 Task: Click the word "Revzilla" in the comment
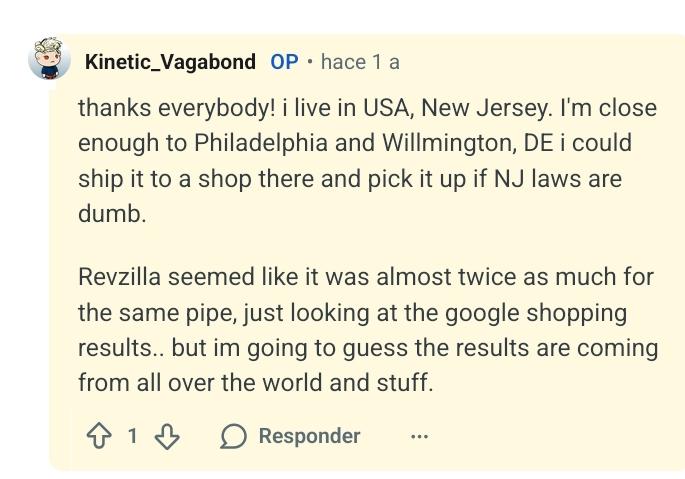coord(121,276)
